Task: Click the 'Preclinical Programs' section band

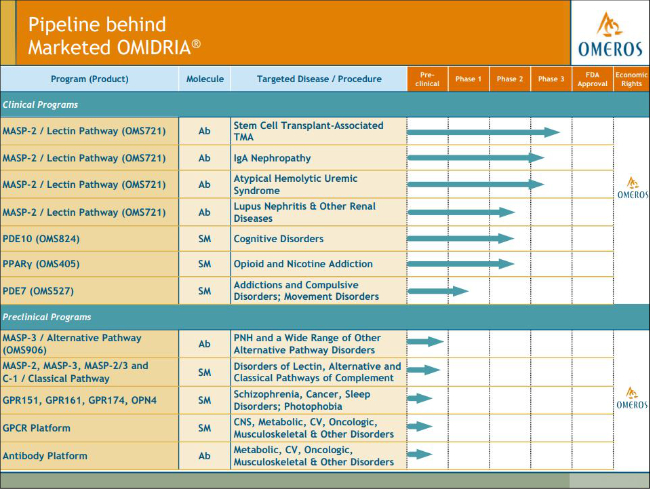Action: [x=325, y=317]
